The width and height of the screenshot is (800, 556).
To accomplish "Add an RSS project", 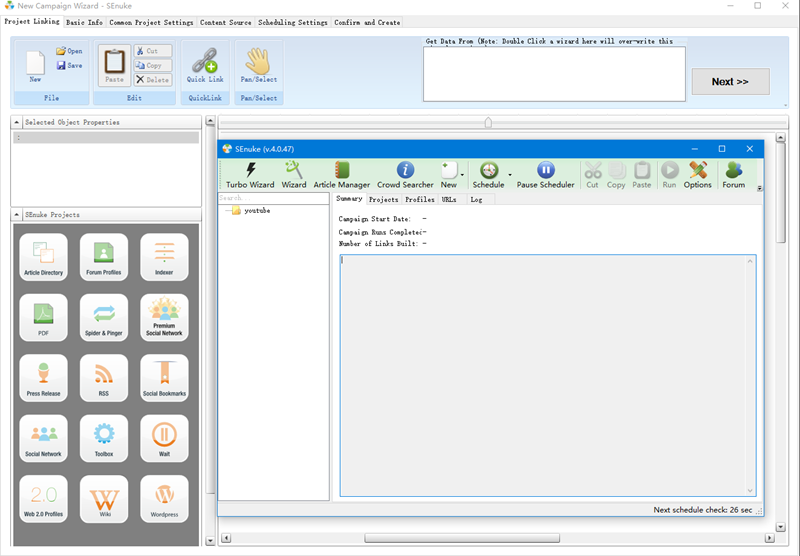I will pyautogui.click(x=104, y=378).
